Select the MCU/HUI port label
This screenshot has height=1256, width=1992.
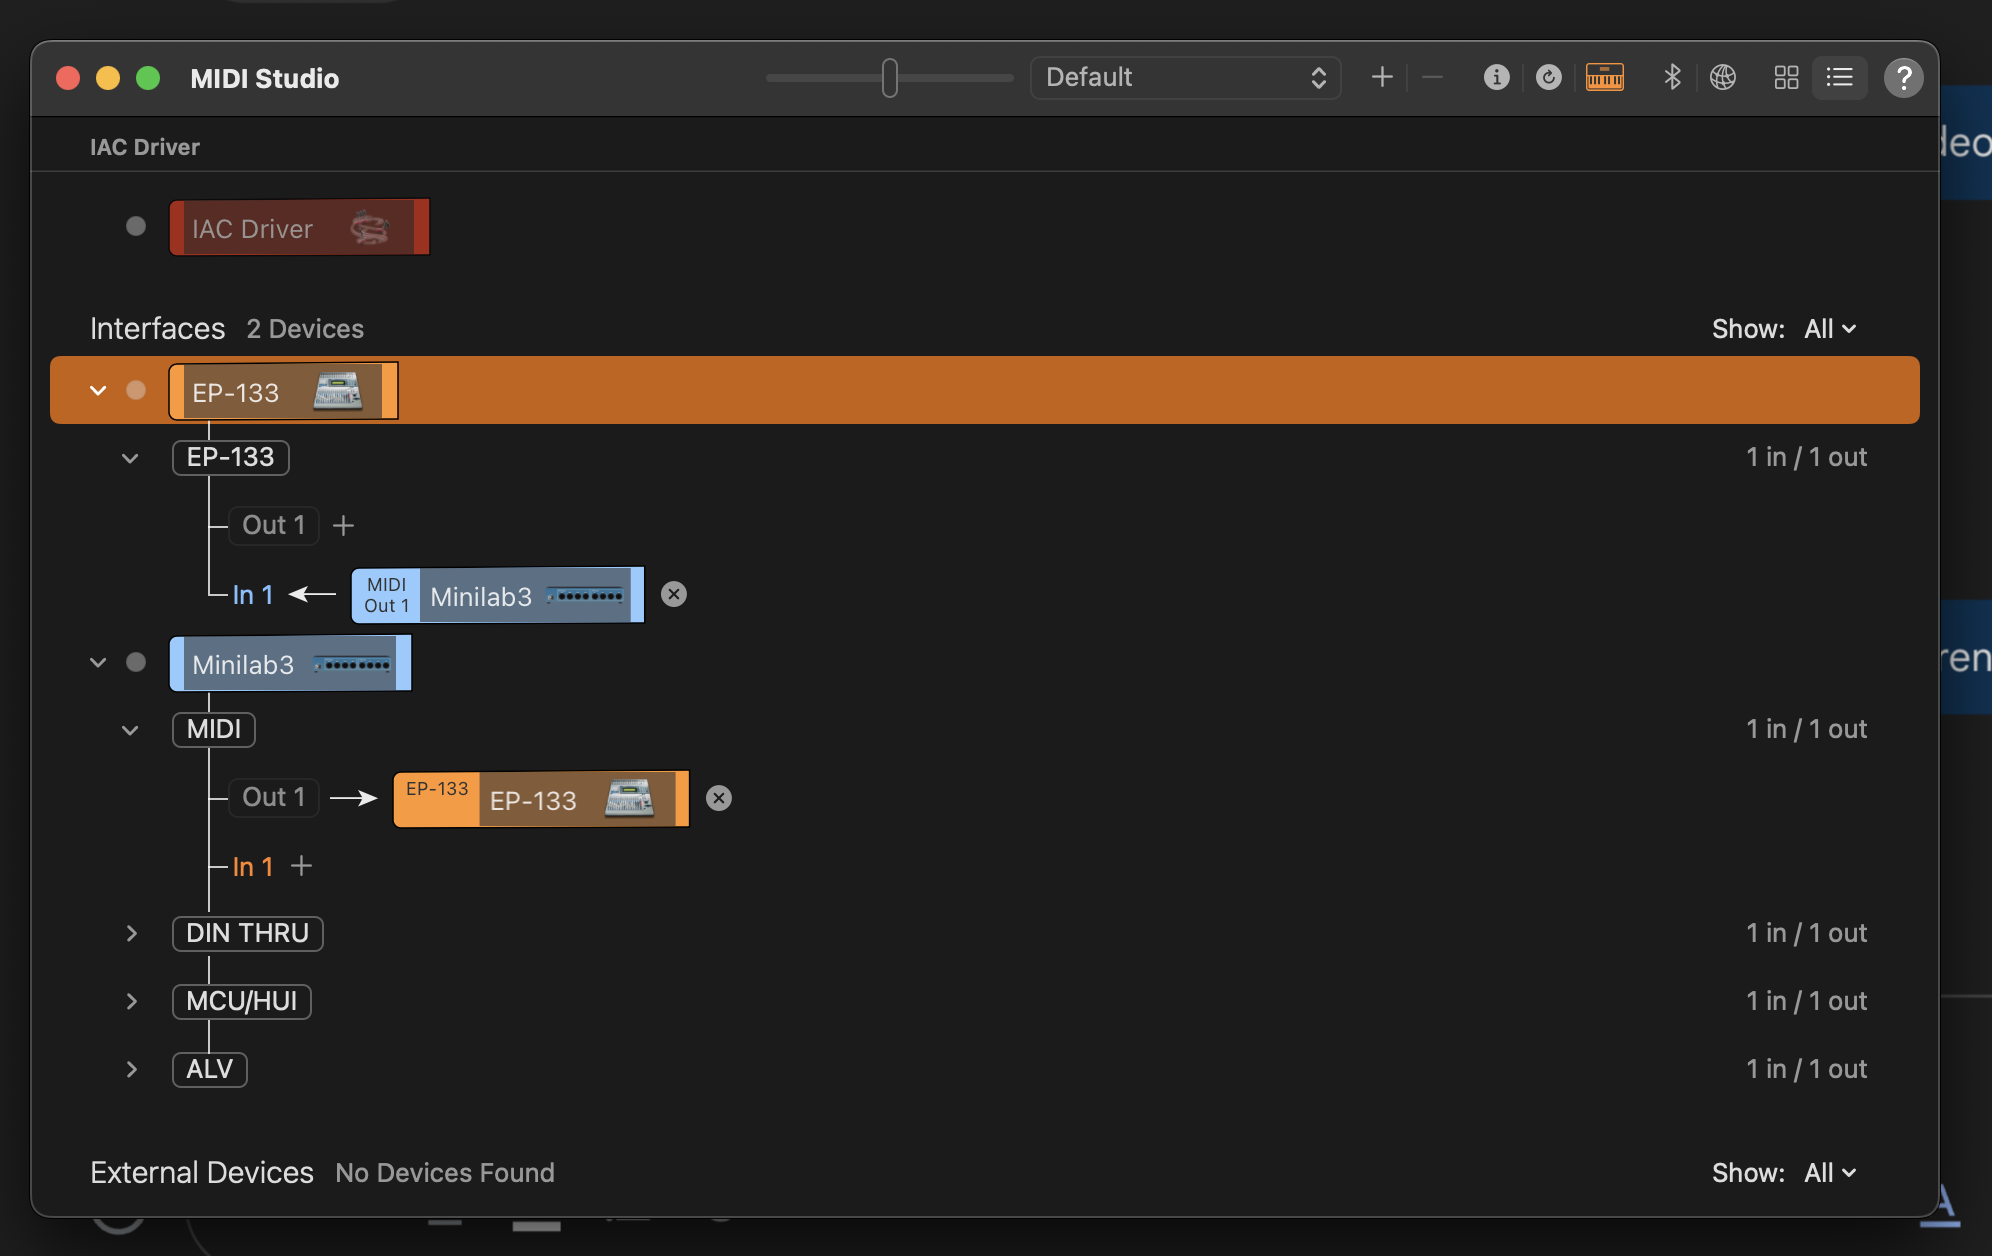[241, 1001]
